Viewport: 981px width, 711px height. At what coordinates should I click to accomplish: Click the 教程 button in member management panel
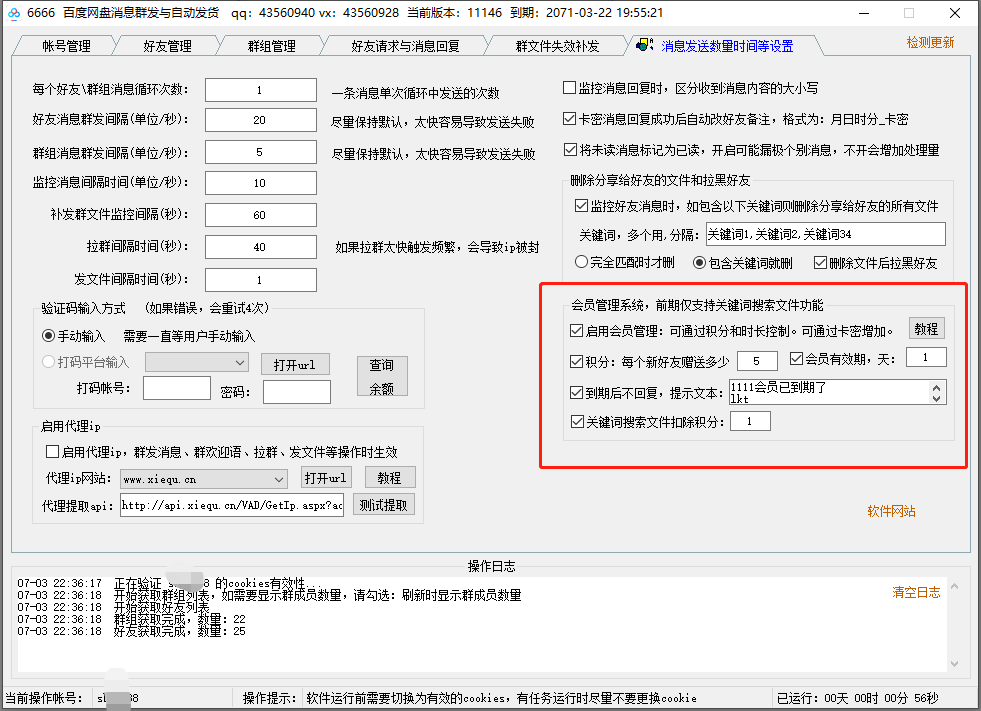(926, 328)
